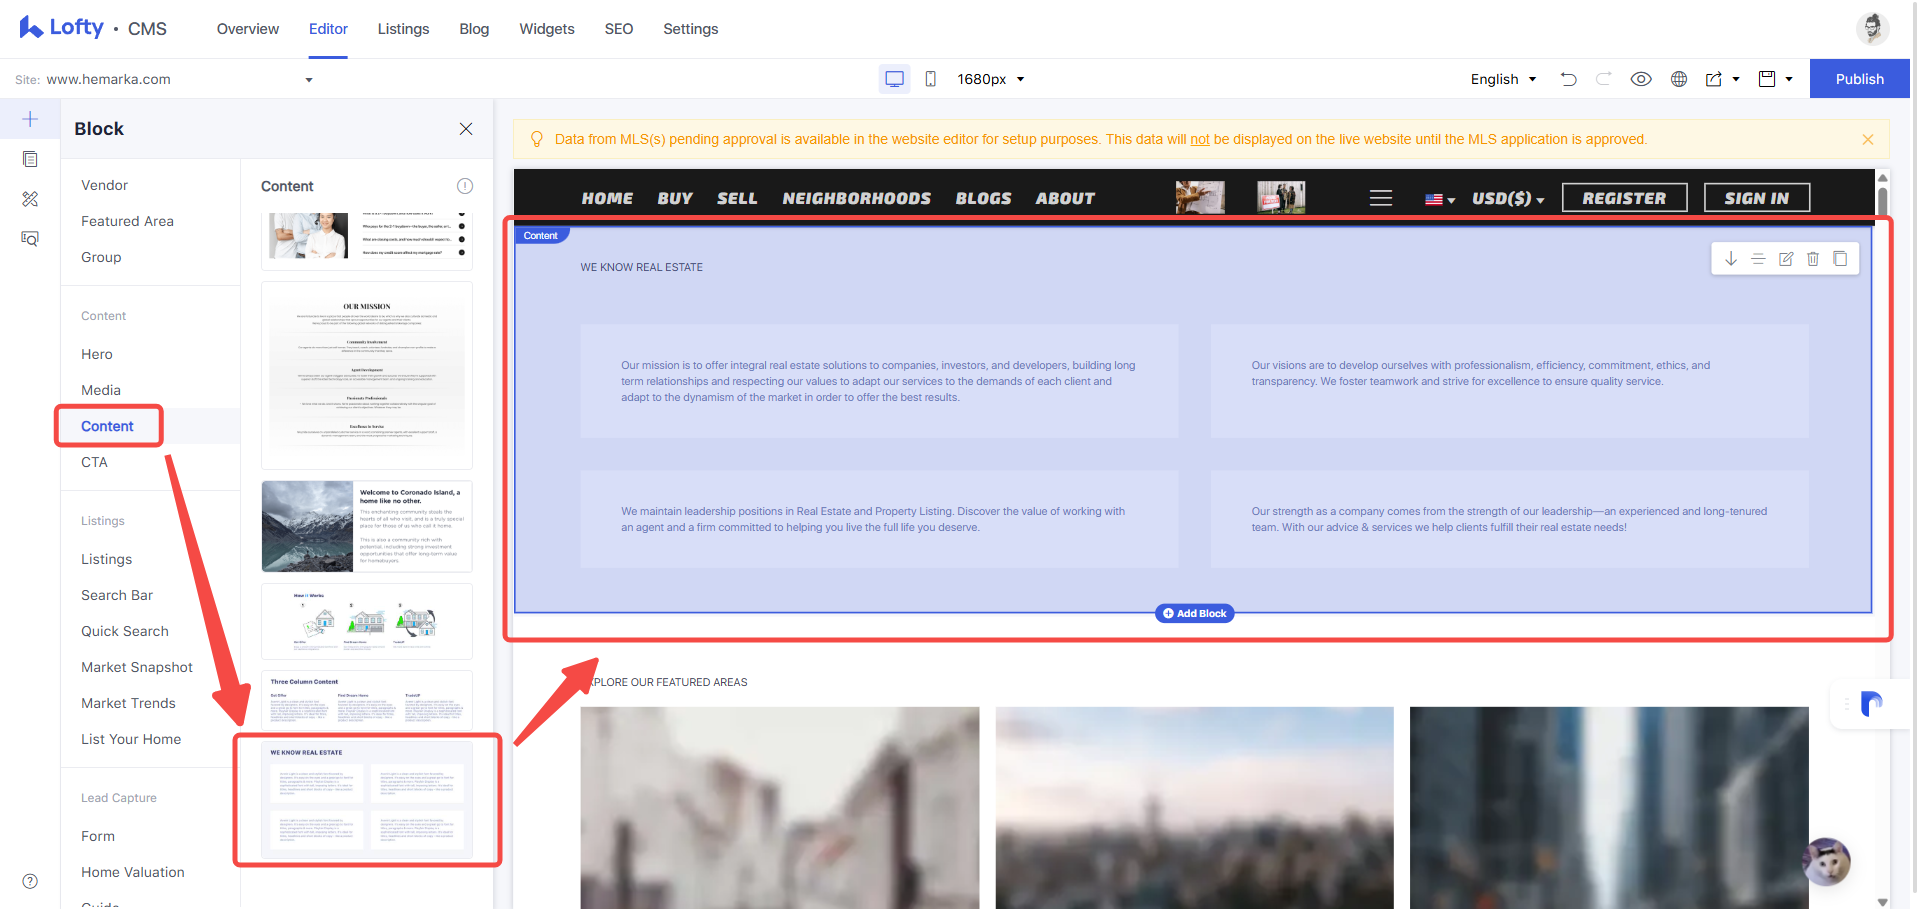Open the site search-inspect sidebar icon

[x=30, y=239]
